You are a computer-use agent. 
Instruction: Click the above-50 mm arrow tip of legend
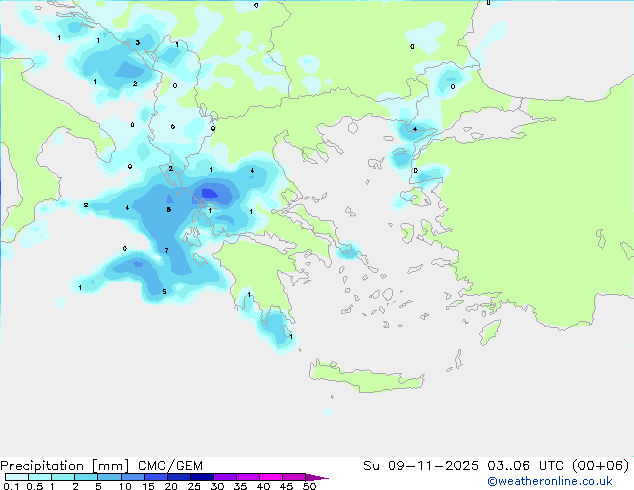point(317,477)
